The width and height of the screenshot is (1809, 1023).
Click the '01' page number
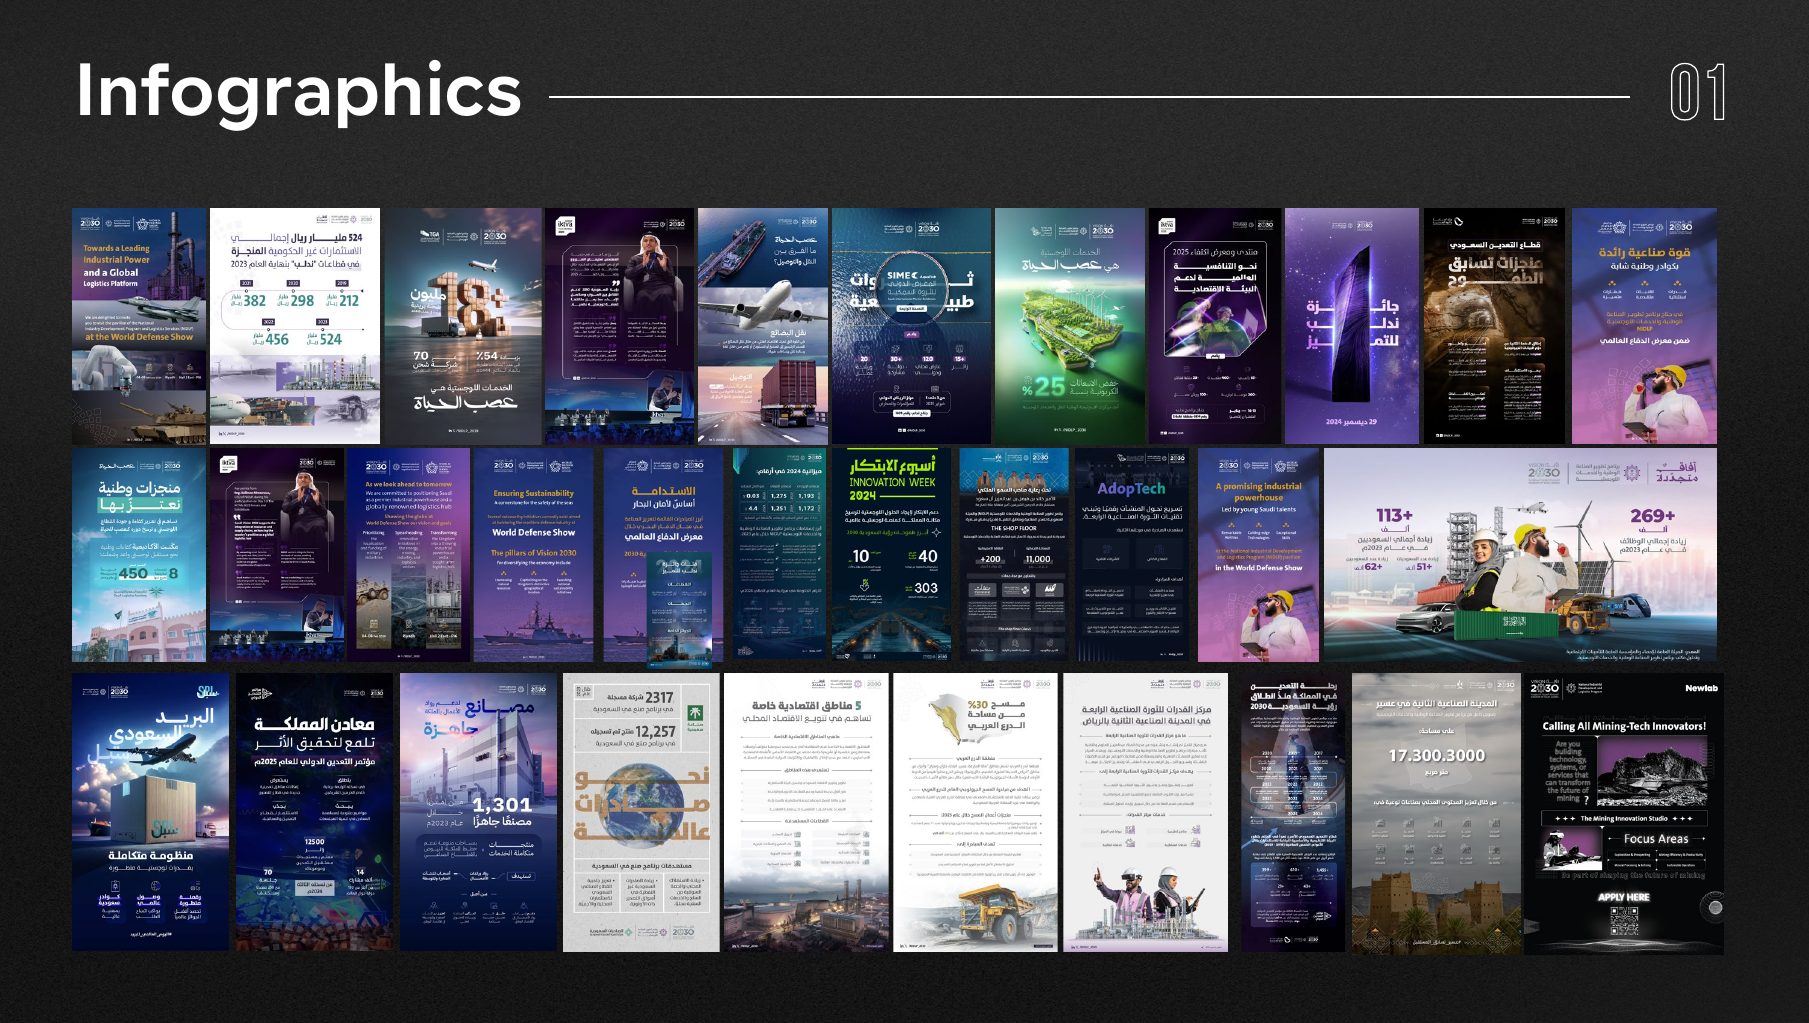1698,92
